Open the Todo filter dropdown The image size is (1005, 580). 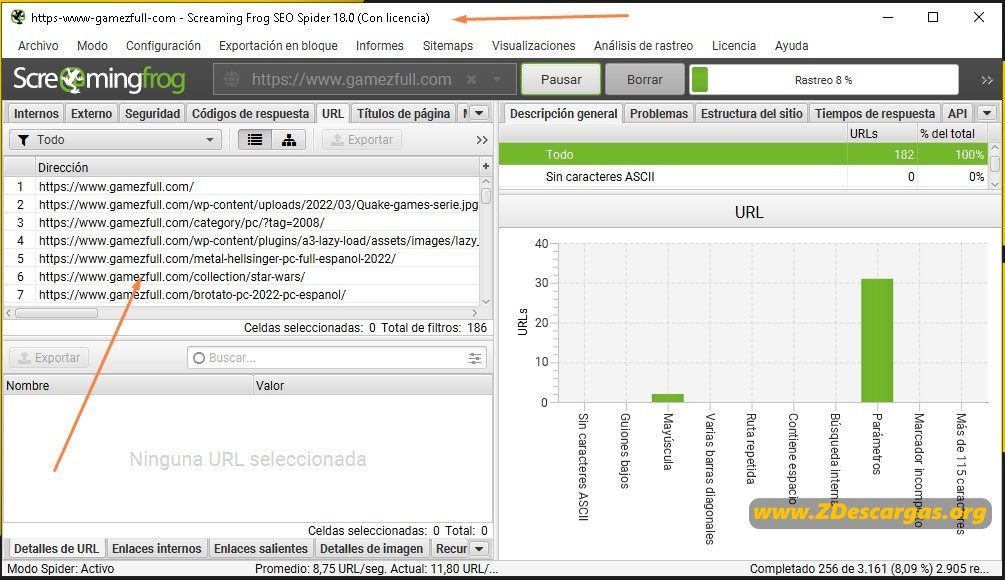tap(115, 140)
